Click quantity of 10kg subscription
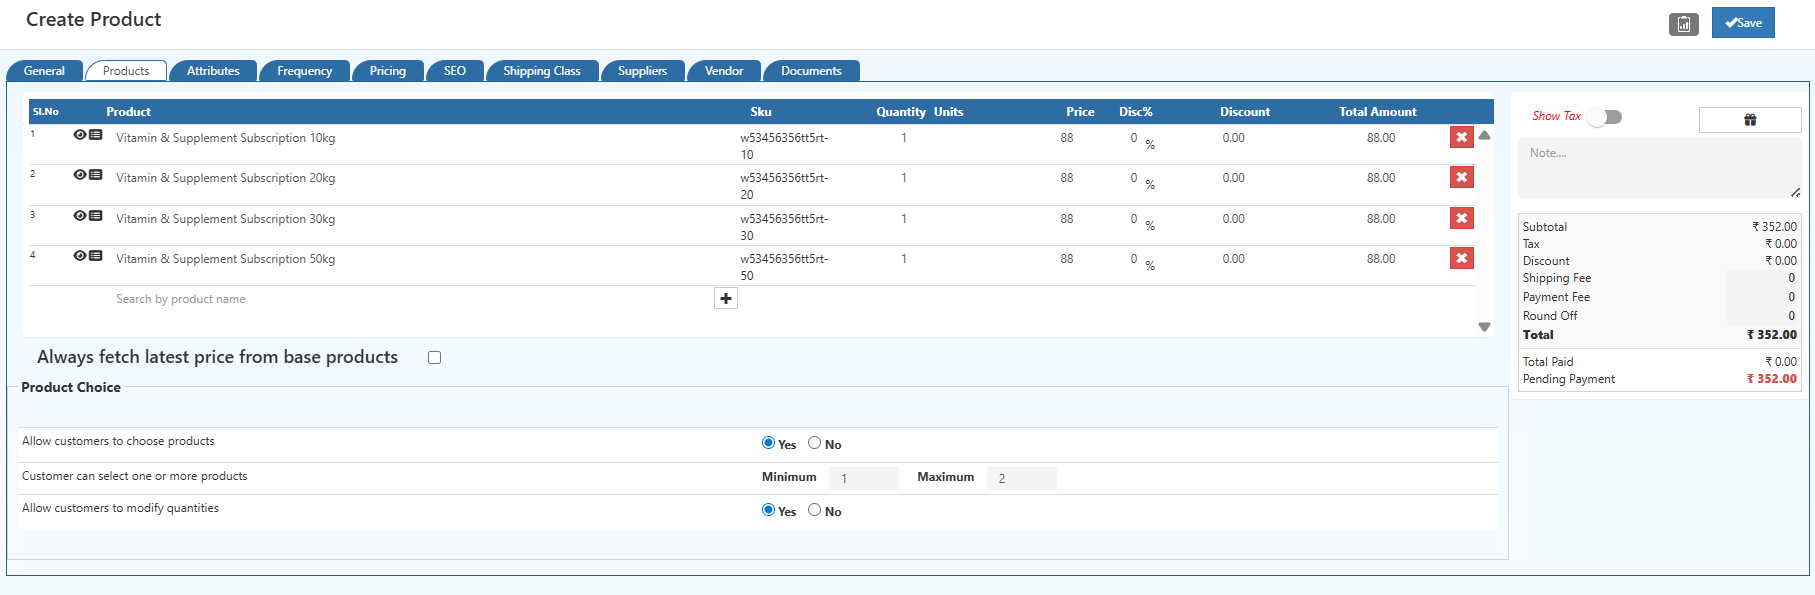Screen dimensions: 1815x595 coord(904,138)
